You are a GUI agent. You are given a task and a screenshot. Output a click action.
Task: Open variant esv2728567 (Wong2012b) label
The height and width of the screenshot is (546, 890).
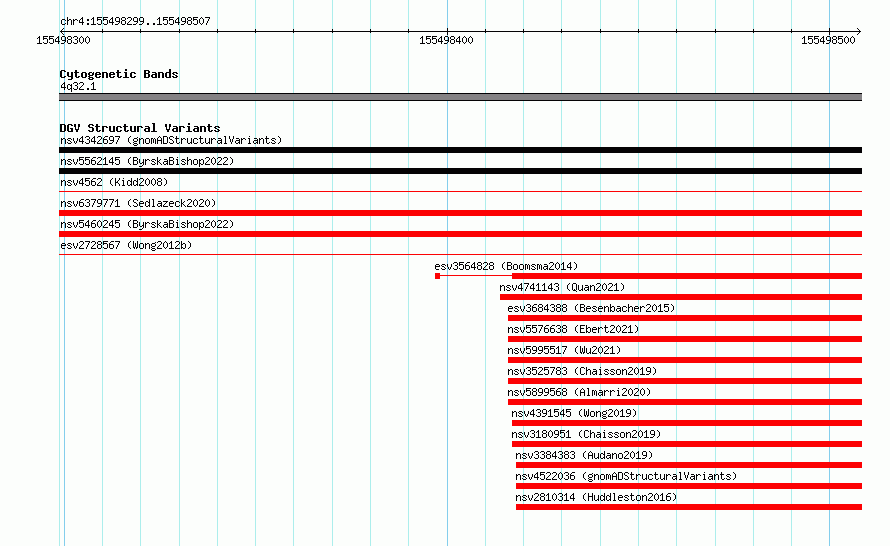pyautogui.click(x=126, y=245)
